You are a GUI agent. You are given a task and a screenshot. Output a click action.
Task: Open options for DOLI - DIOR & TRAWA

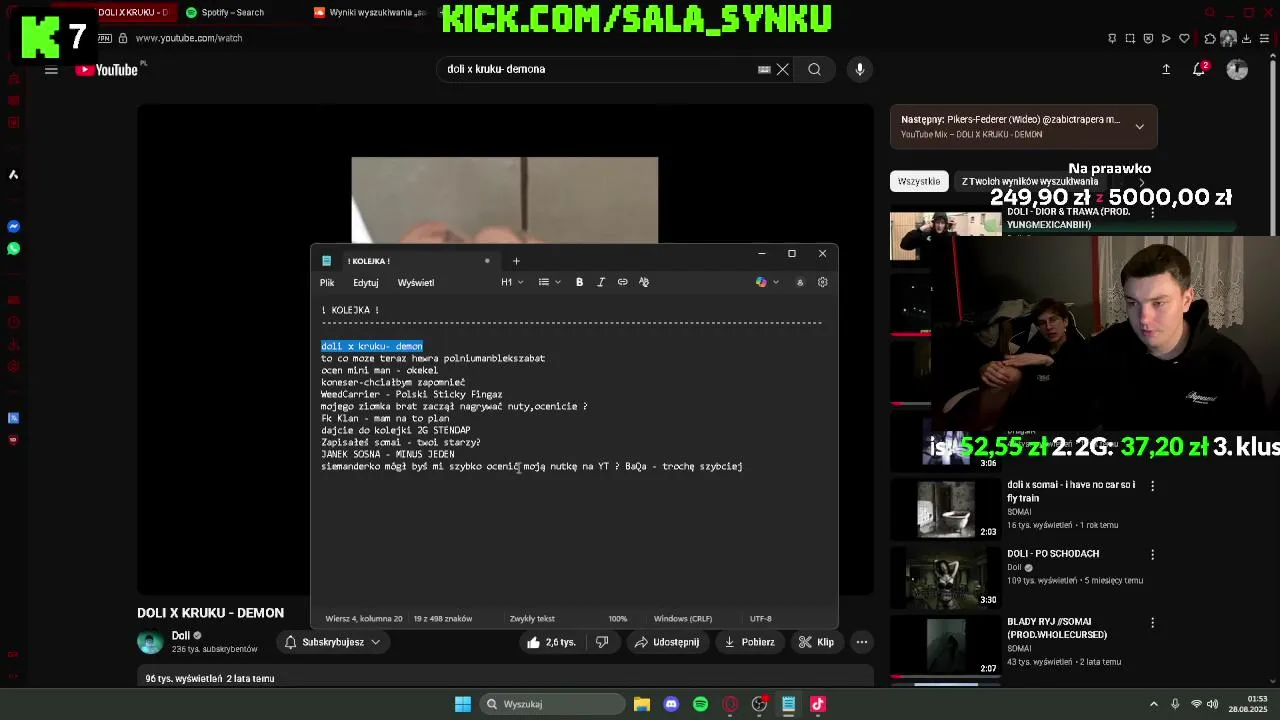1152,212
